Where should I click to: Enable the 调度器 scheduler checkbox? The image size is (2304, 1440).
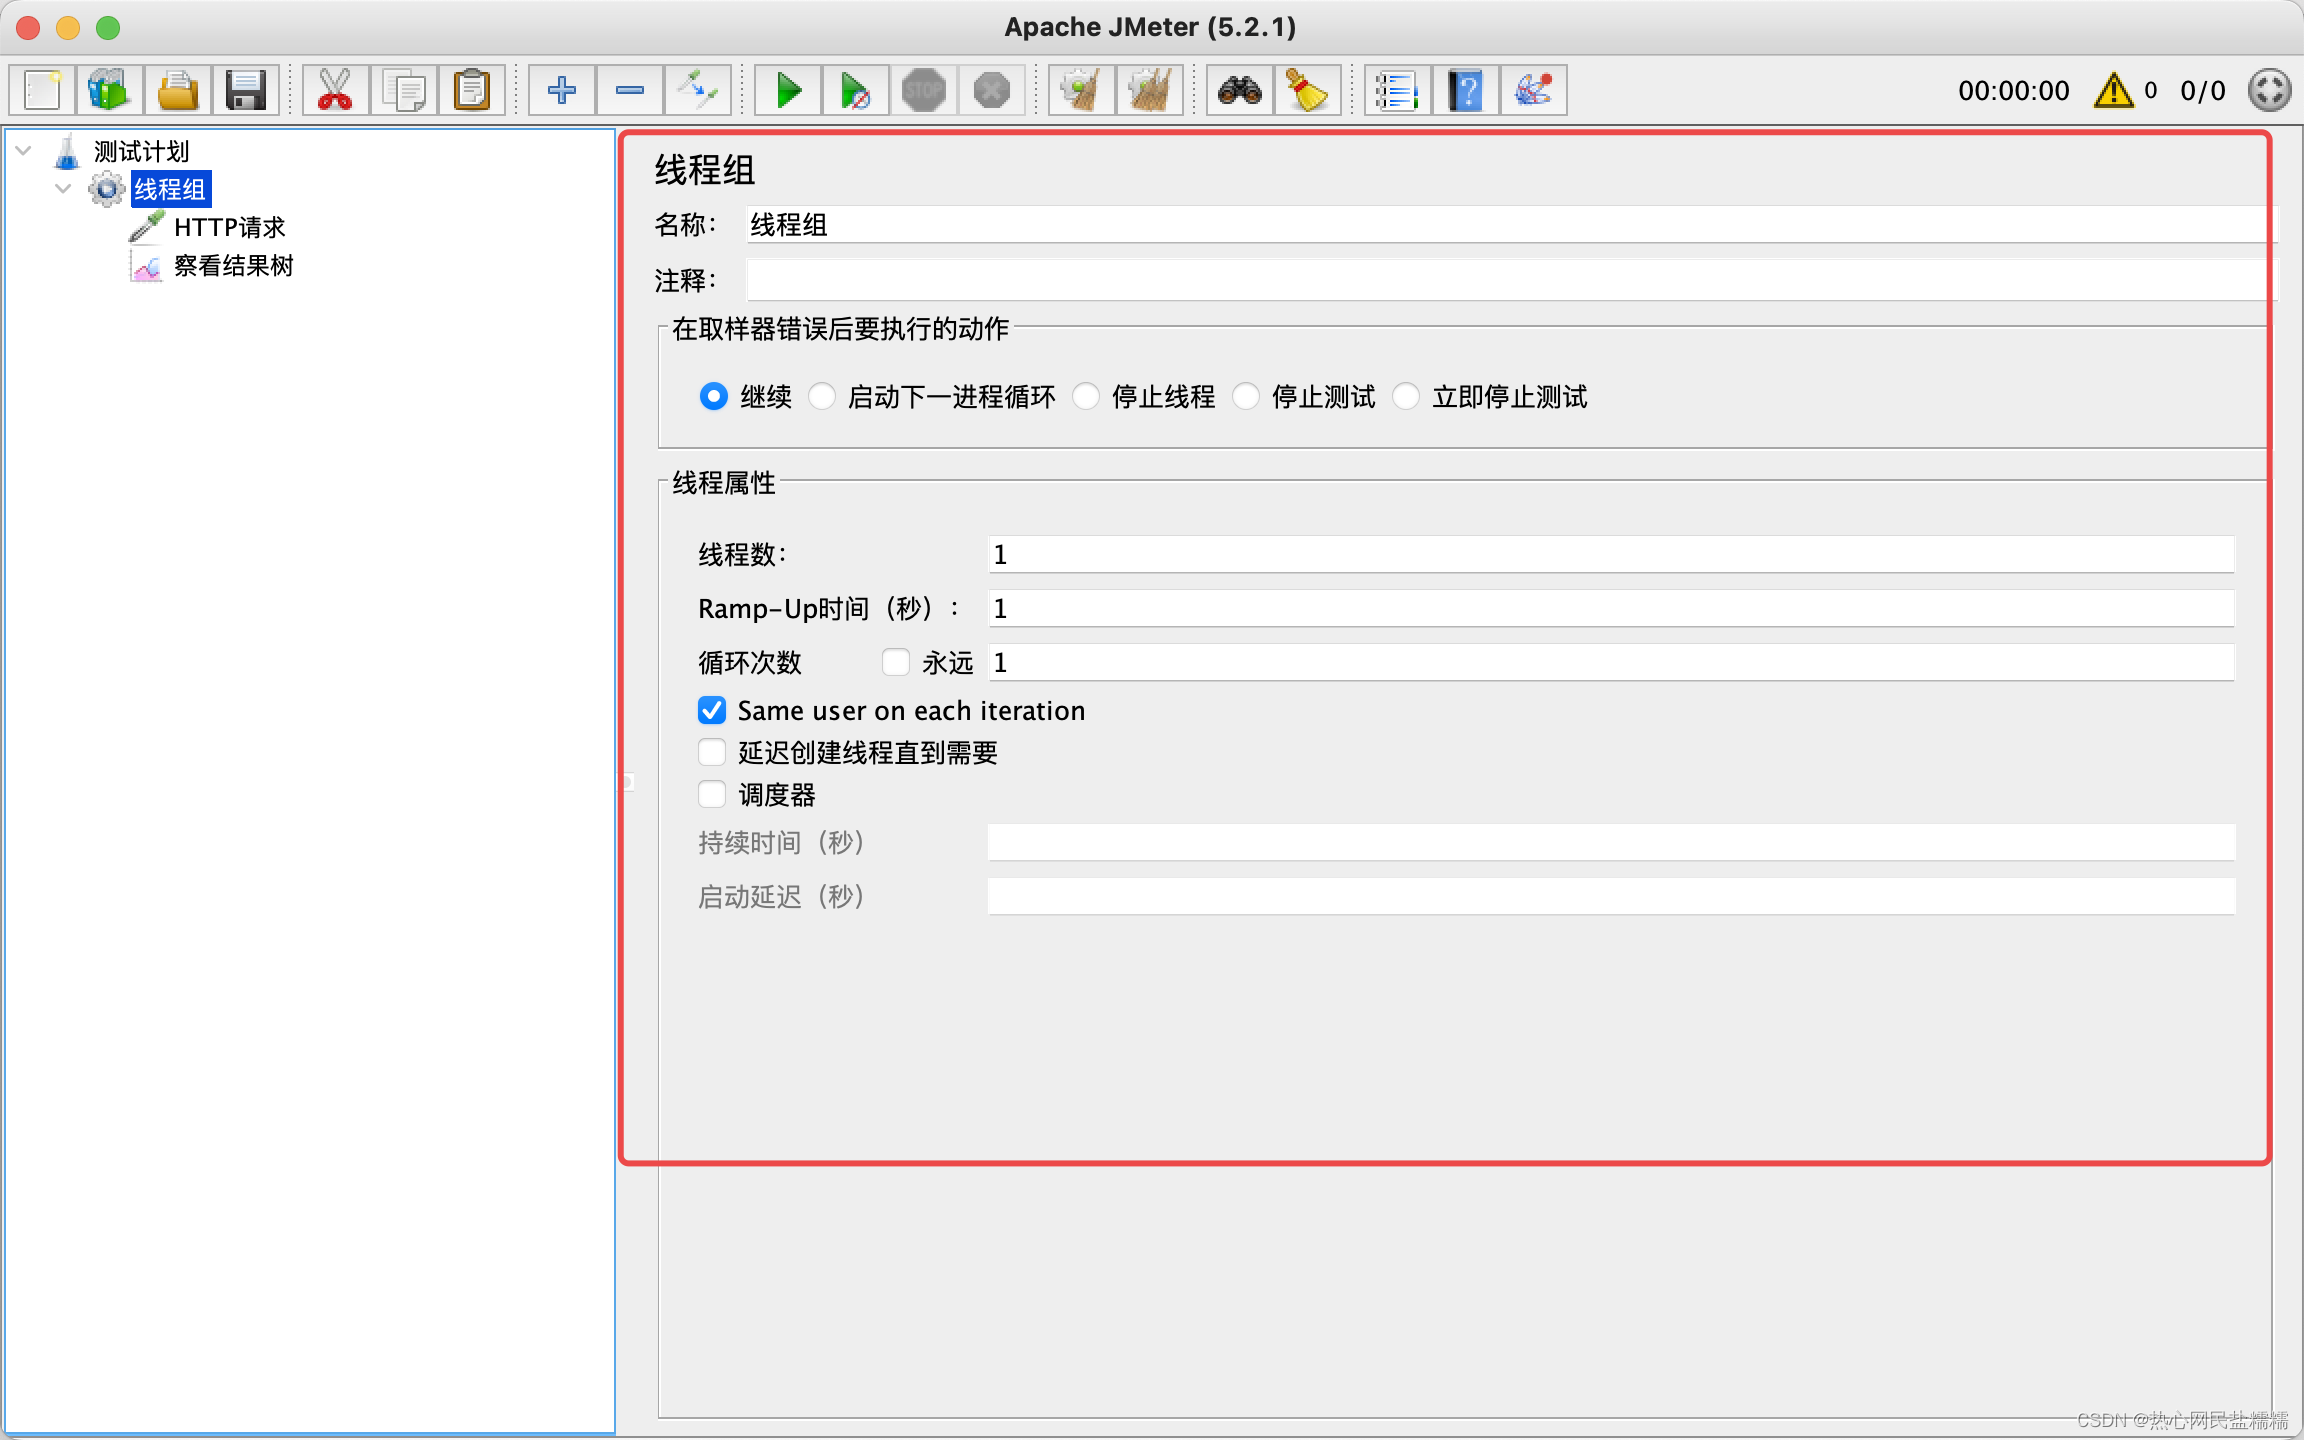(x=712, y=794)
